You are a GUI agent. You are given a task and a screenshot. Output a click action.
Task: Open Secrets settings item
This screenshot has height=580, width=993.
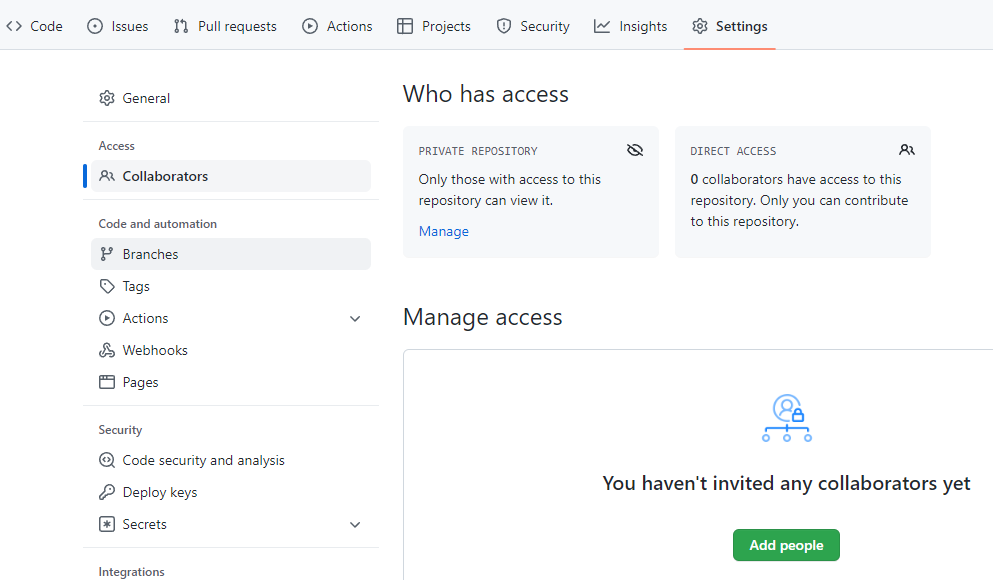pyautogui.click(x=231, y=524)
